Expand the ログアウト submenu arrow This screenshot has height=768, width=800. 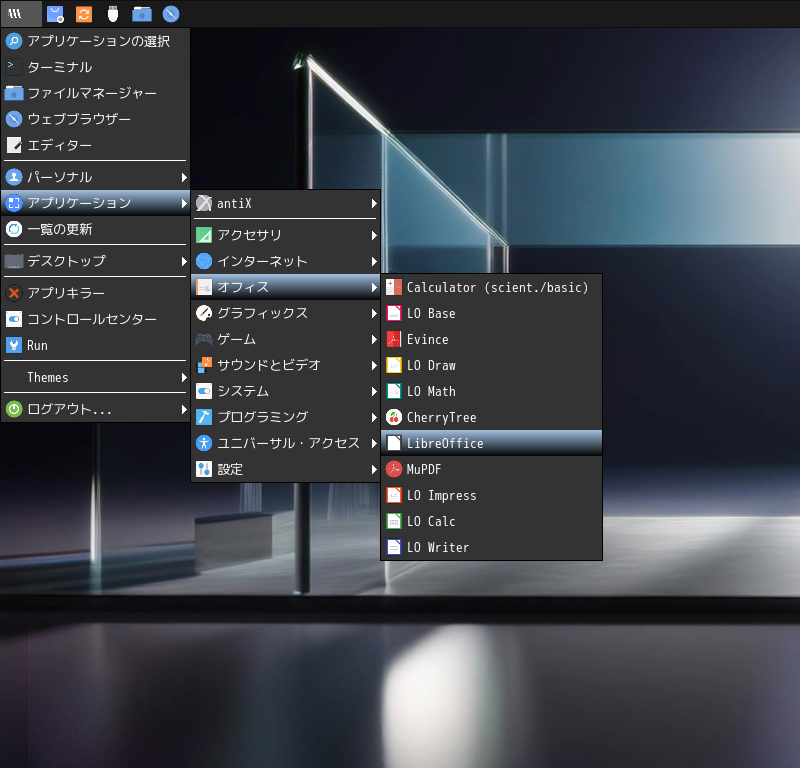click(184, 409)
